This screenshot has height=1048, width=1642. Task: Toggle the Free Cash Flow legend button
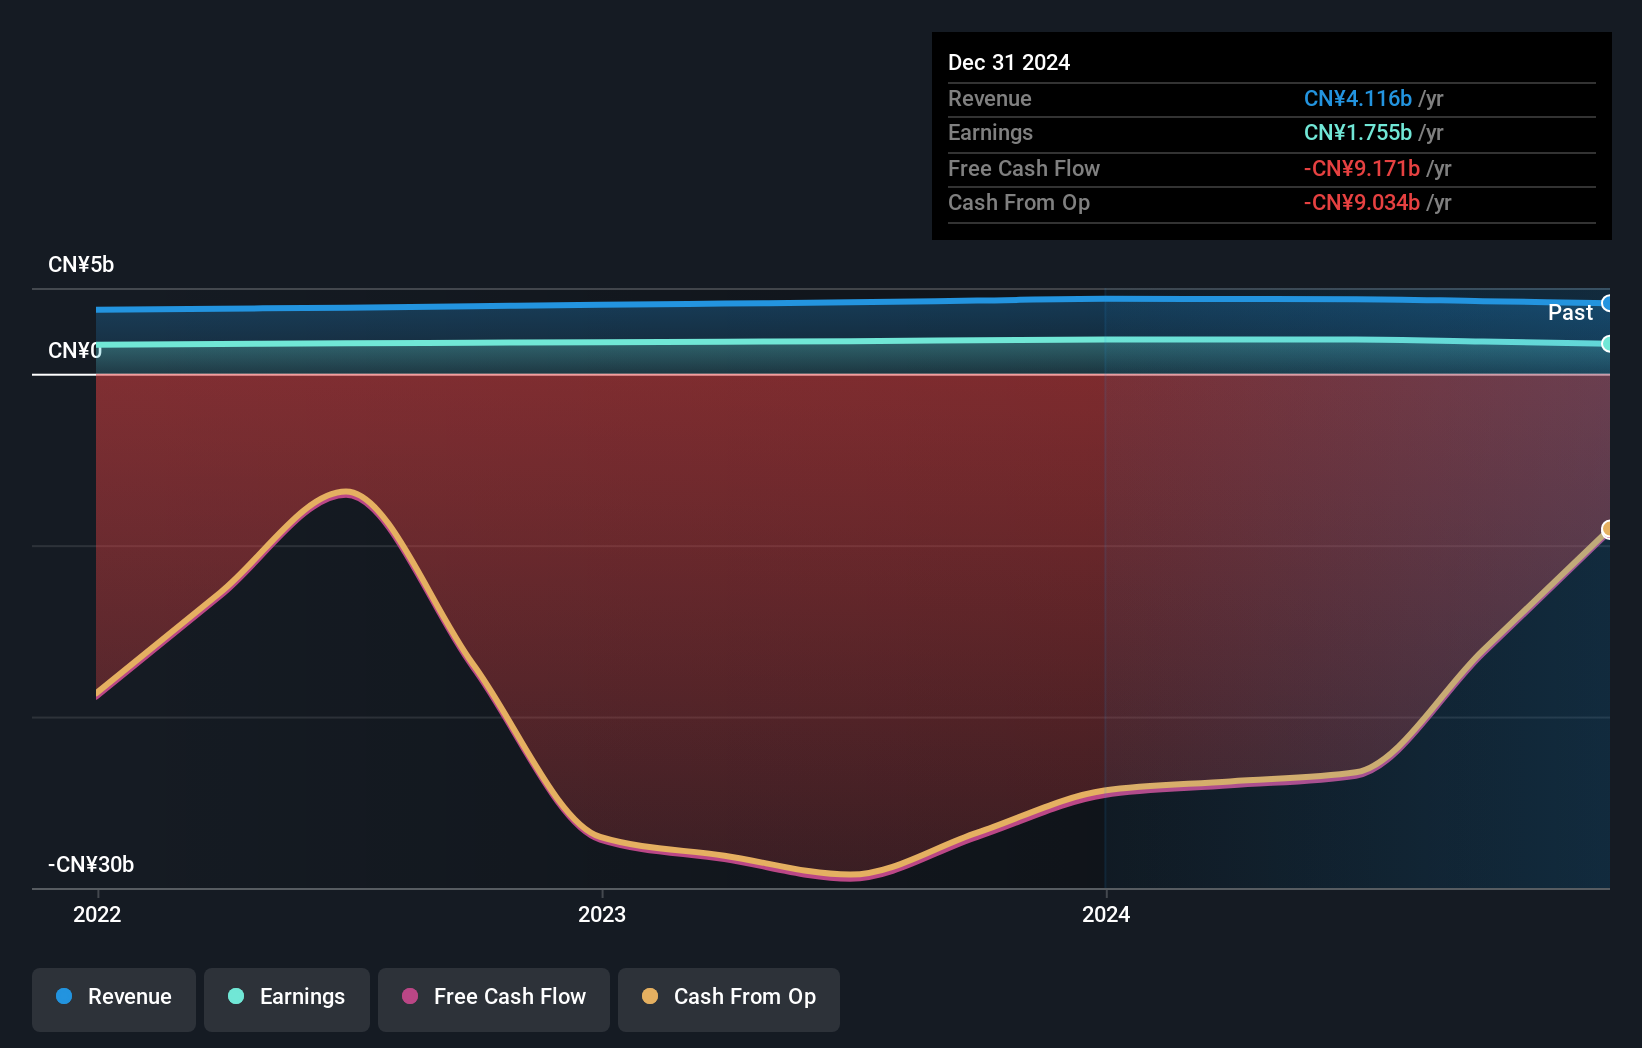pyautogui.click(x=494, y=999)
